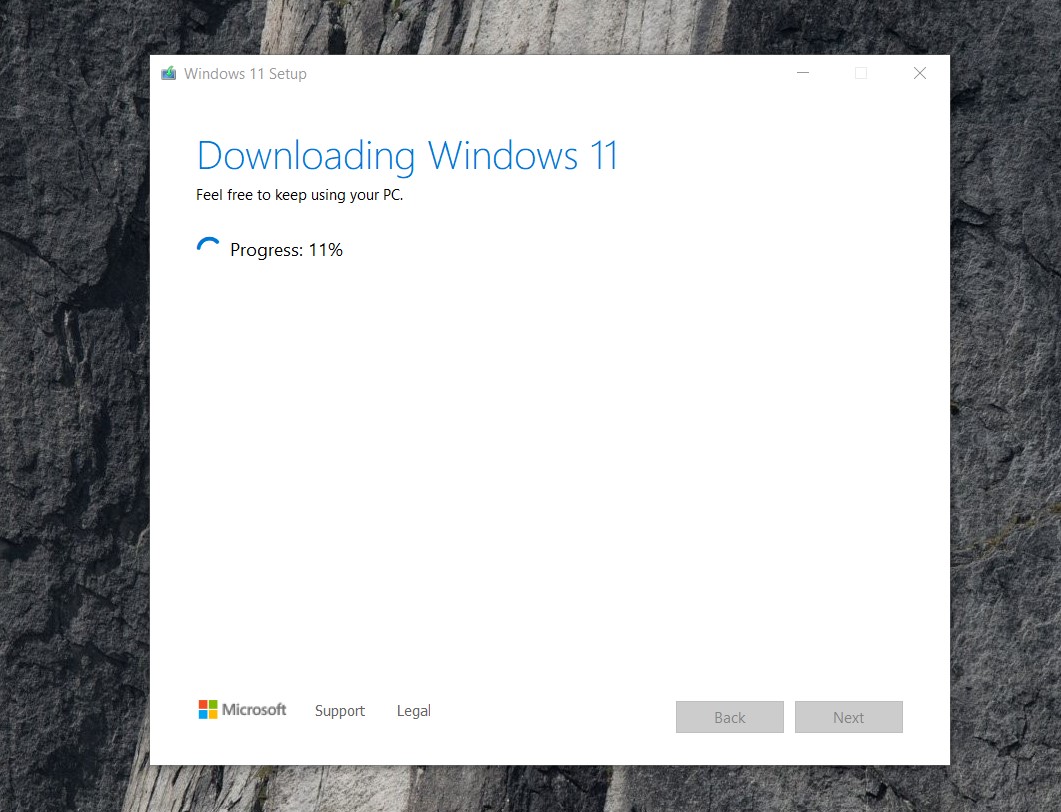Screen dimensions: 1061x812
Task: Click the Back button
Action: (729, 717)
